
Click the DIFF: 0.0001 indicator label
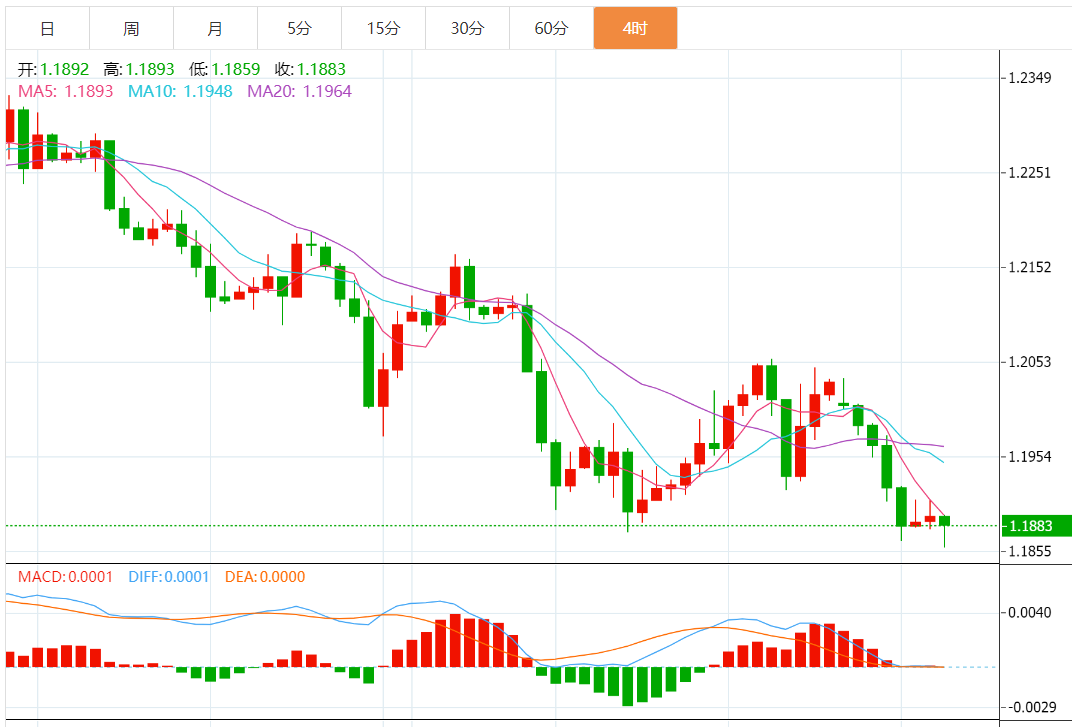click(x=169, y=577)
